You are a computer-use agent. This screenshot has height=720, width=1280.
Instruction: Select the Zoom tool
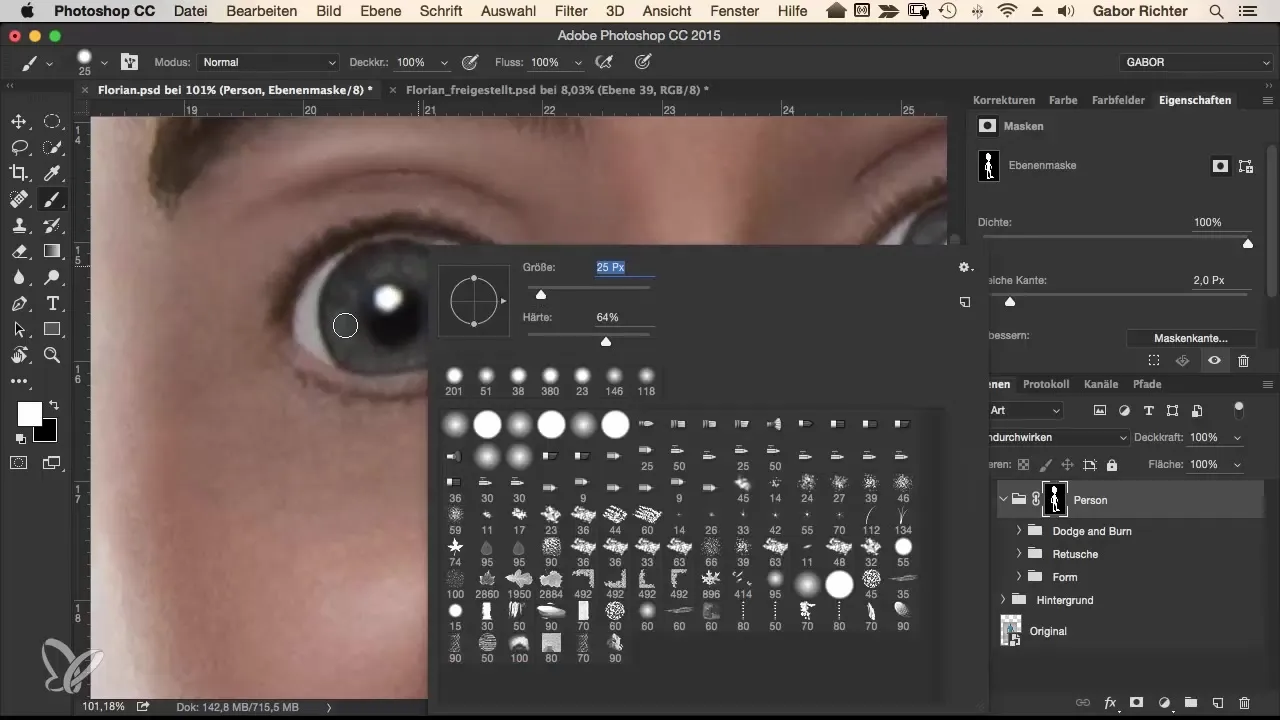click(52, 356)
